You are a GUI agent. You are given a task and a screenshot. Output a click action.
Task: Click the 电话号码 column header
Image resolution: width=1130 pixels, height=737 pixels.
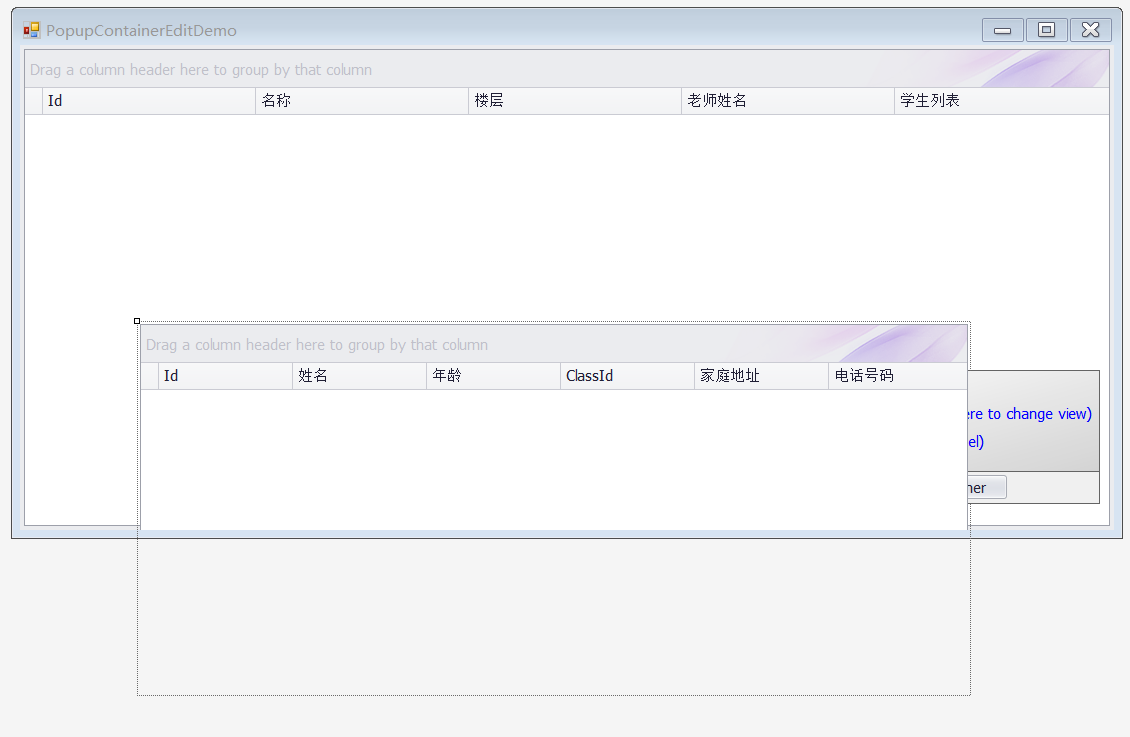pyautogui.click(x=895, y=375)
